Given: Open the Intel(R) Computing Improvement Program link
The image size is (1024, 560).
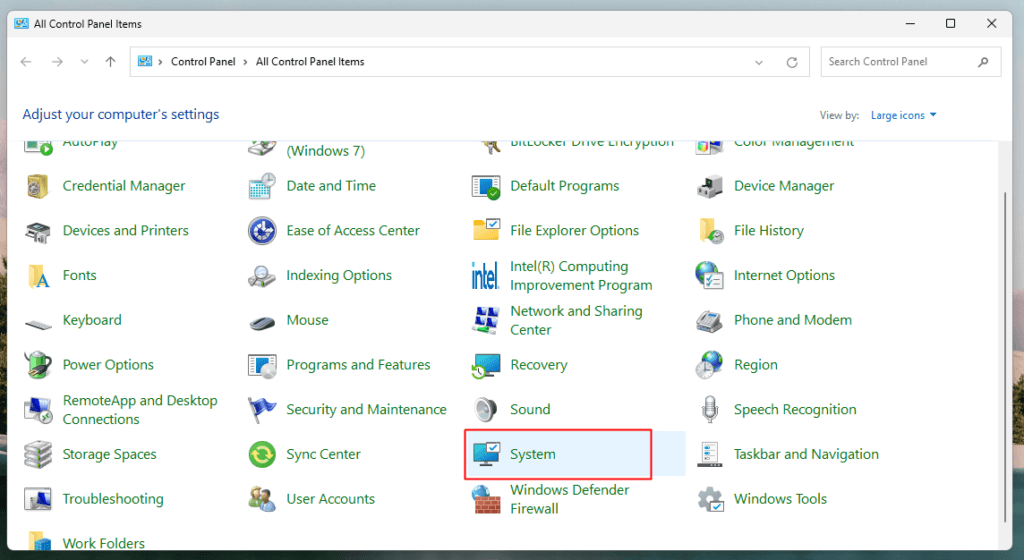Looking at the screenshot, I should point(581,276).
